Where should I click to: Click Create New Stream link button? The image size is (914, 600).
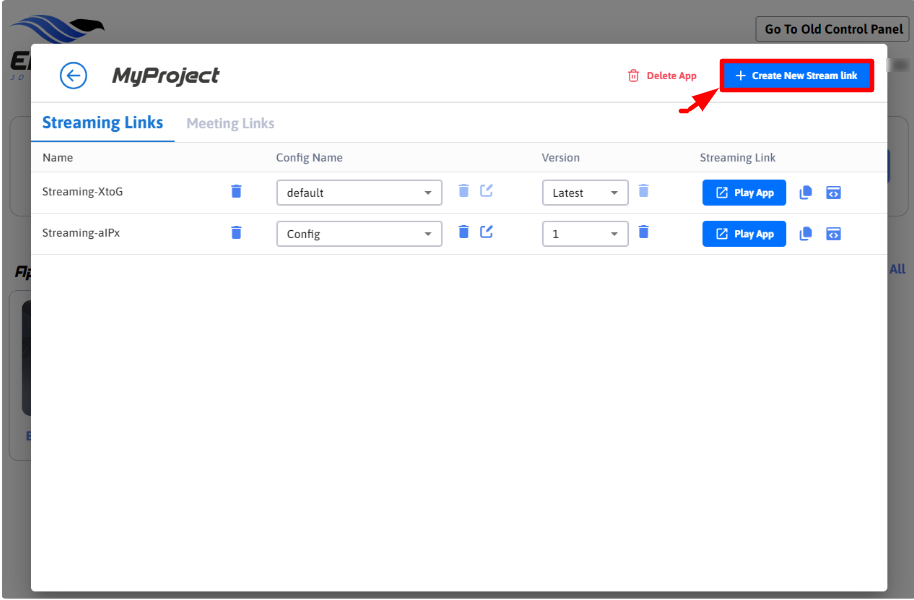tap(796, 76)
